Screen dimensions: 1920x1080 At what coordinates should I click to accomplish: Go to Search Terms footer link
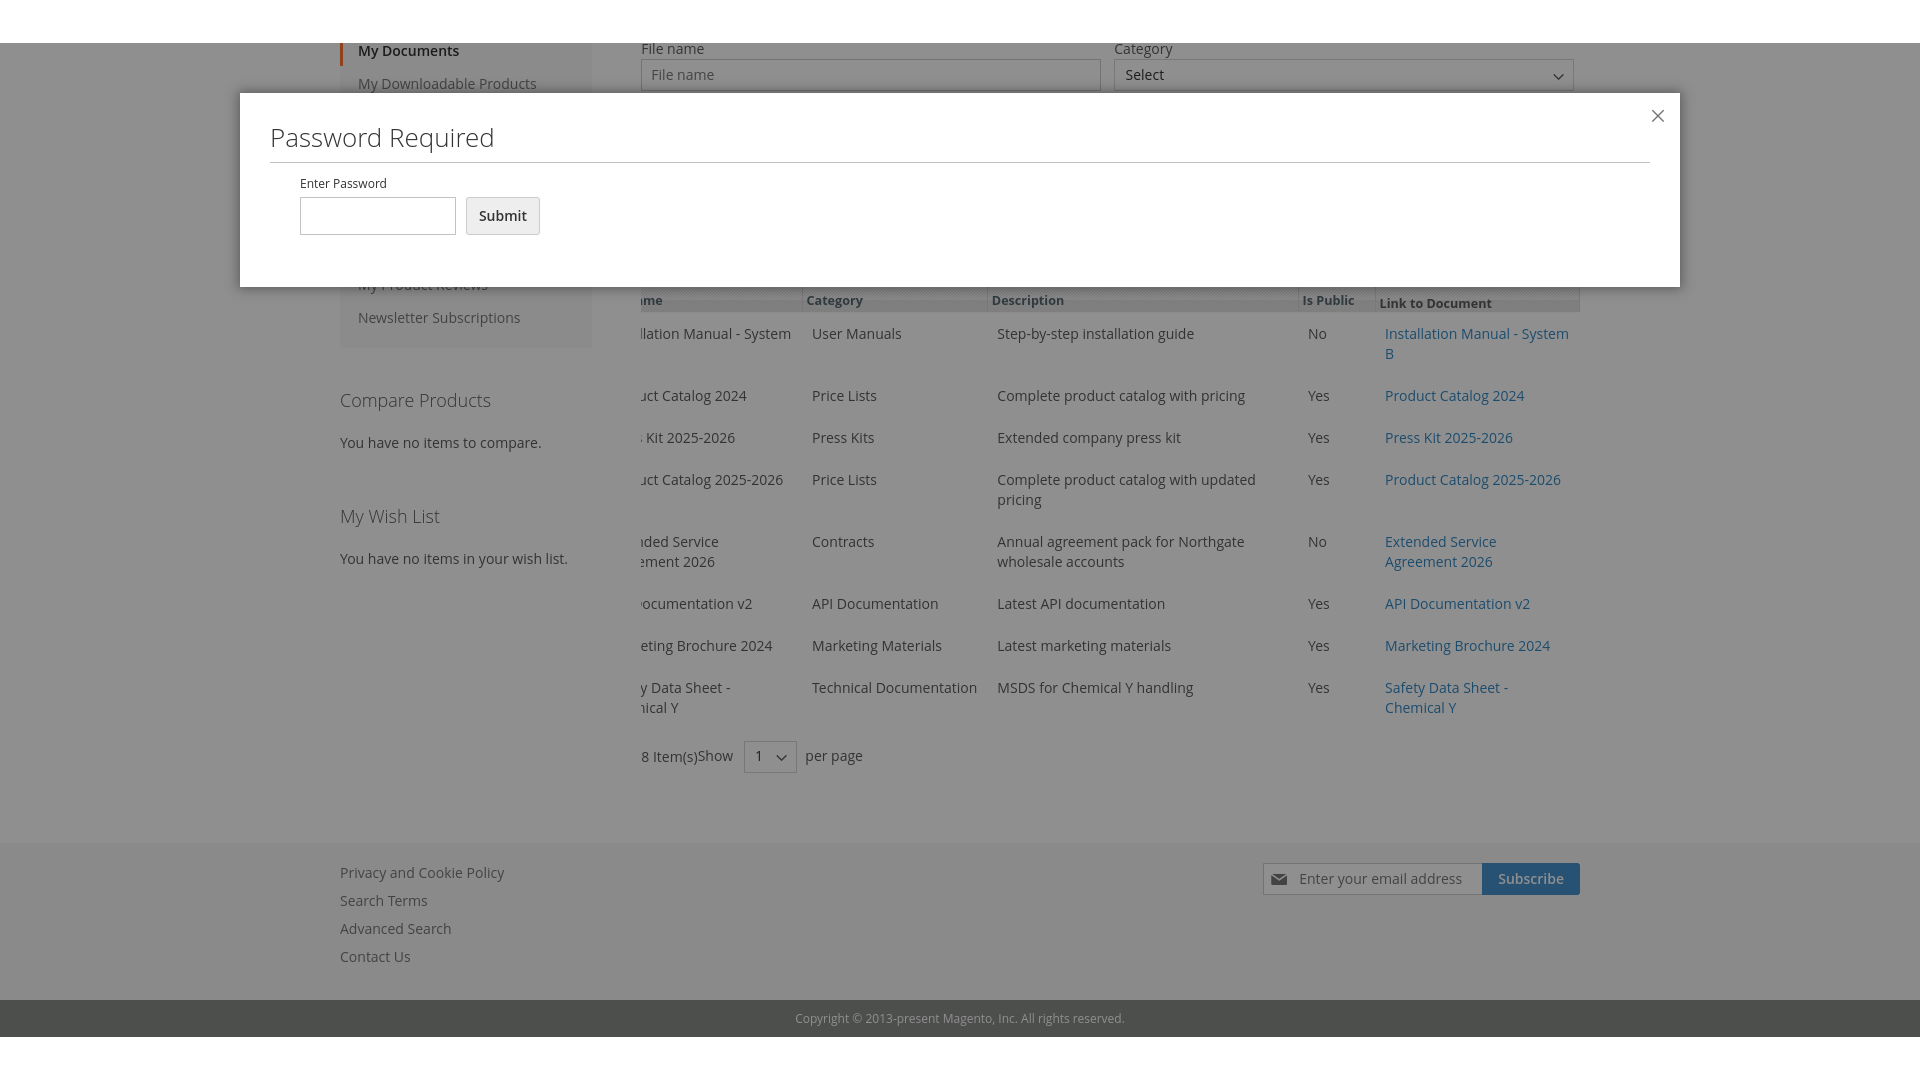(383, 901)
